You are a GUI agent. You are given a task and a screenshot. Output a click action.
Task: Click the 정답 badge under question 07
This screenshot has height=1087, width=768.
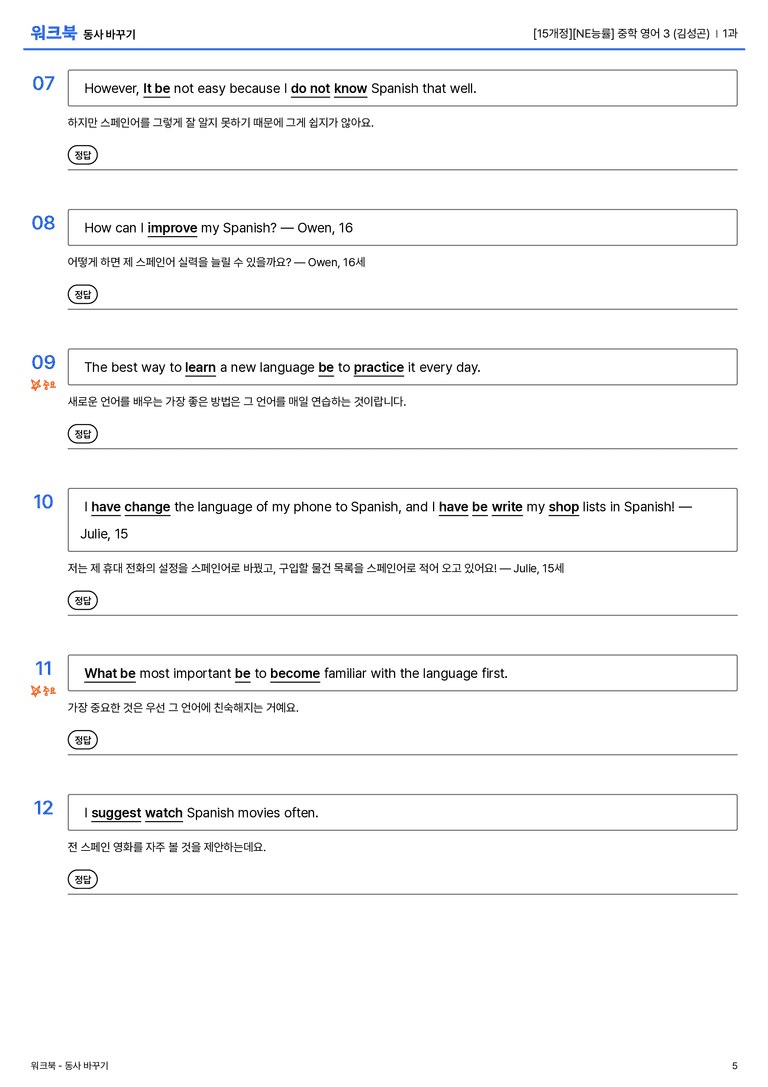click(x=82, y=155)
